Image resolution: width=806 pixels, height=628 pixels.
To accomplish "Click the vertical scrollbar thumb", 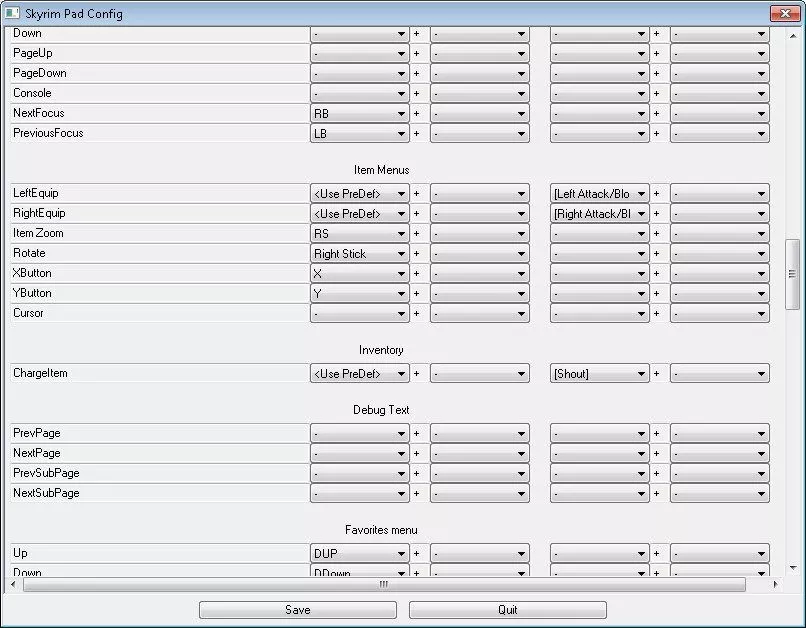I will 792,274.
